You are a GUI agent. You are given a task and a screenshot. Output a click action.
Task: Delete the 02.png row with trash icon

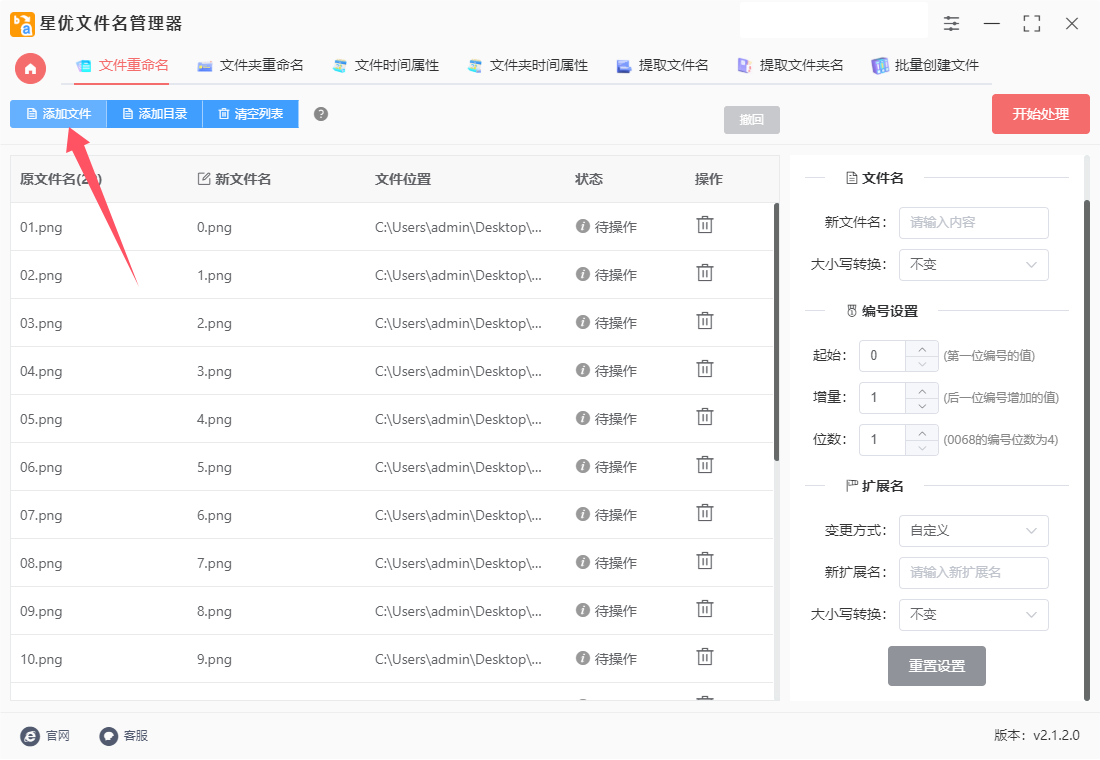tap(704, 272)
